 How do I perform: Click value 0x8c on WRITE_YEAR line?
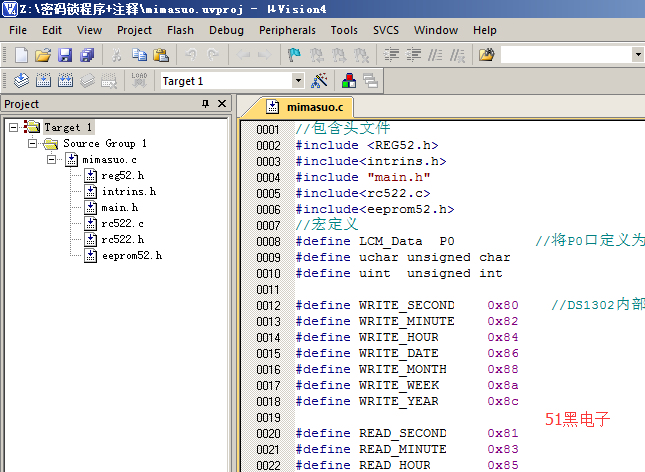(503, 401)
